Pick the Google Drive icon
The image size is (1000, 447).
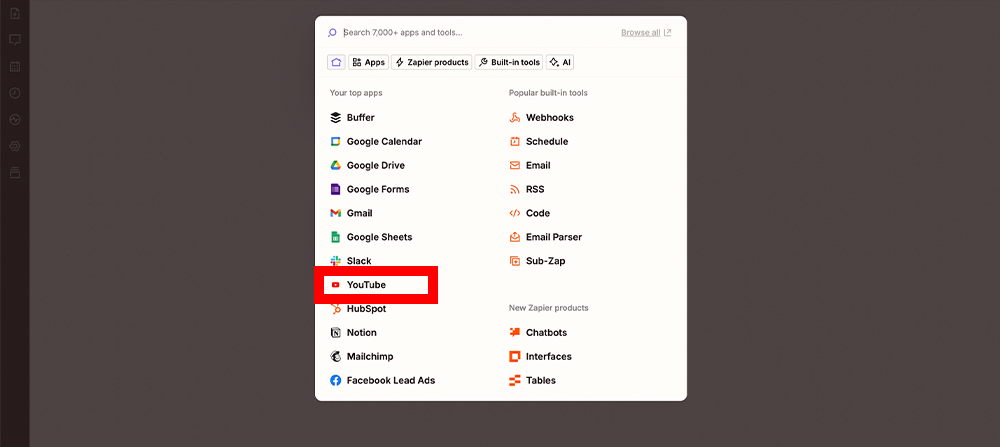(336, 166)
